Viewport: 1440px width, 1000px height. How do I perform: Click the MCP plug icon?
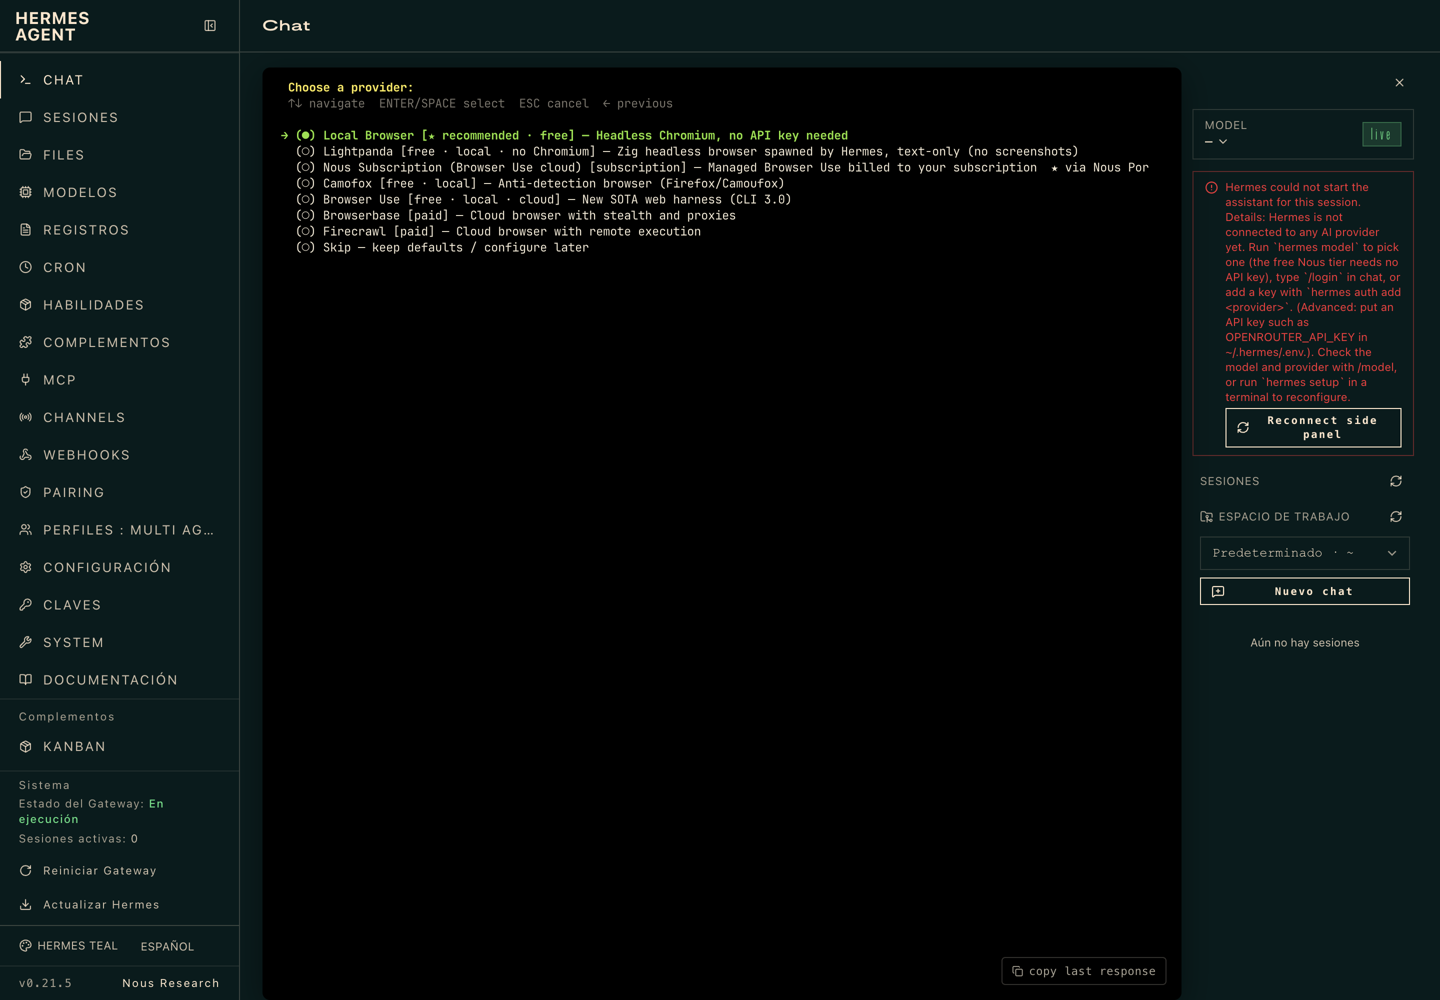click(26, 380)
